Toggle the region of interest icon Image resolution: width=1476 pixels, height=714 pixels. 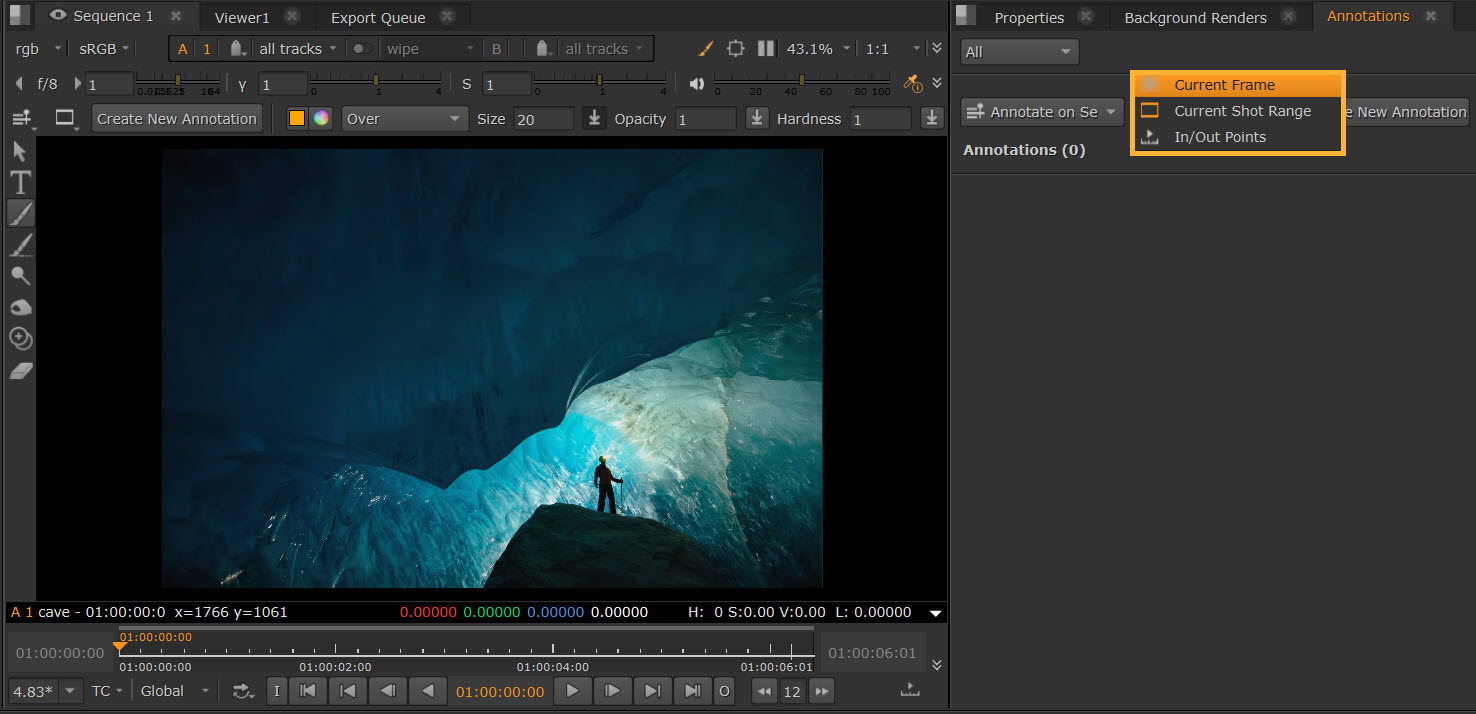point(736,48)
